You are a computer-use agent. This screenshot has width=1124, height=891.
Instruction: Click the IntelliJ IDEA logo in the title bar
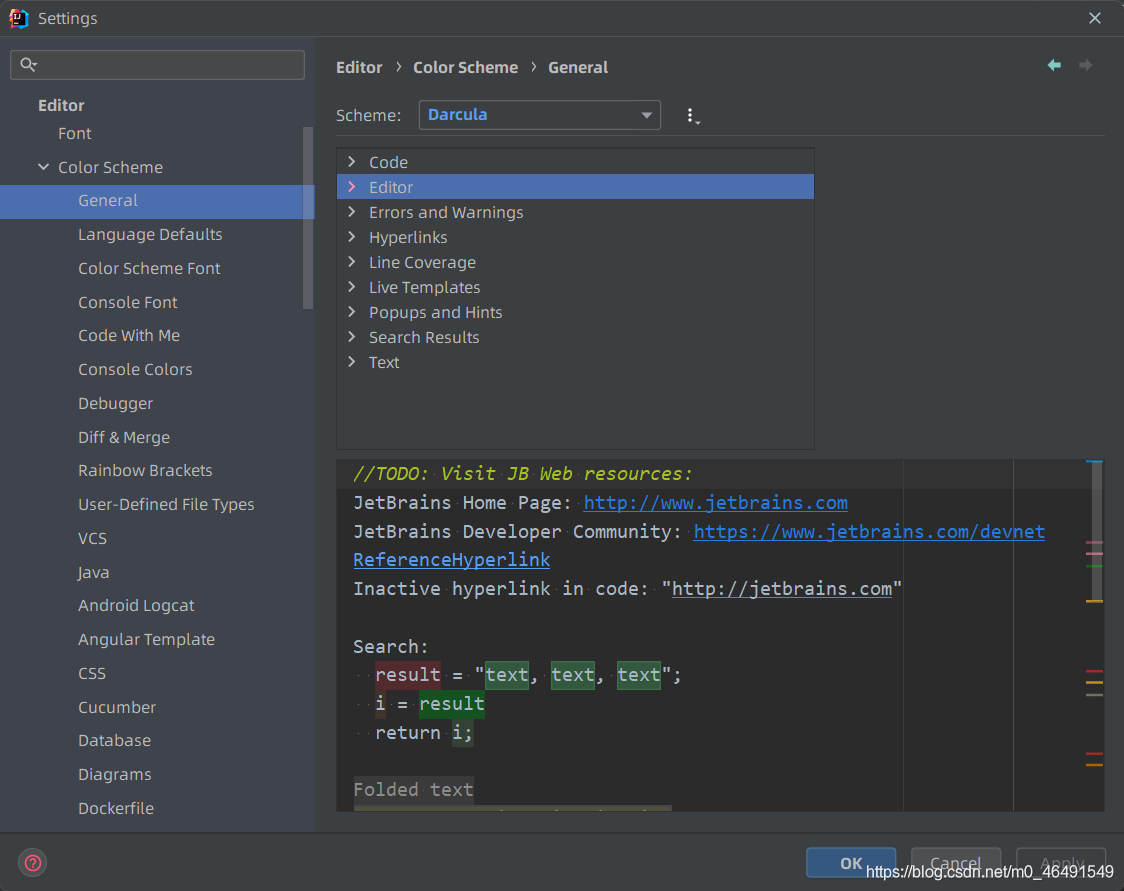coord(19,18)
